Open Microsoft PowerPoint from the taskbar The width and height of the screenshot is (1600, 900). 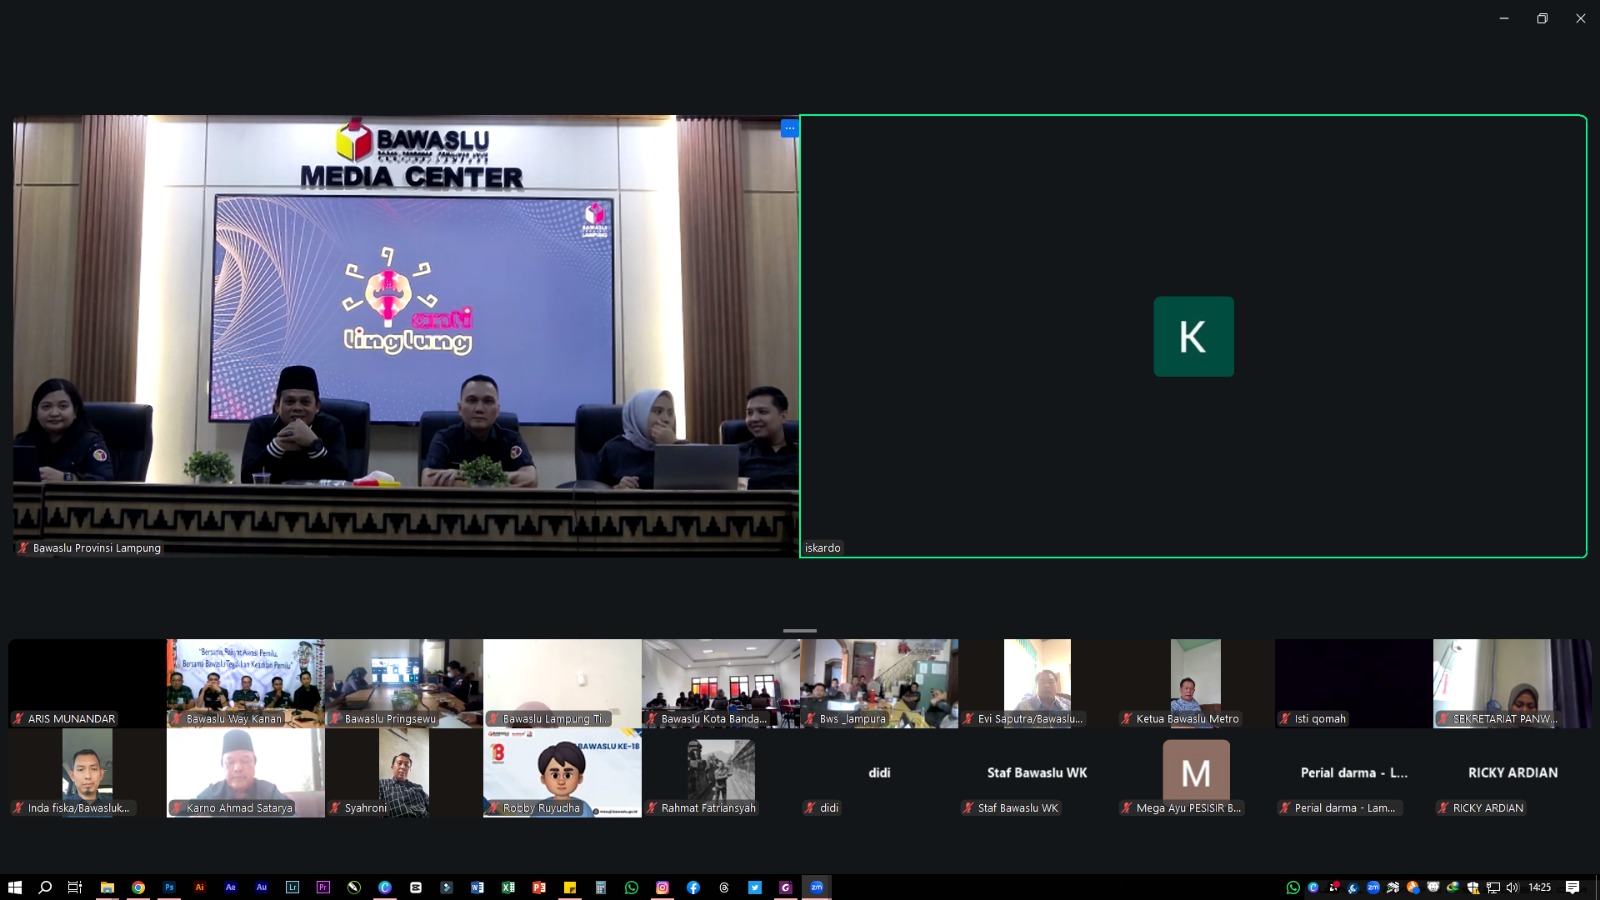(x=539, y=887)
